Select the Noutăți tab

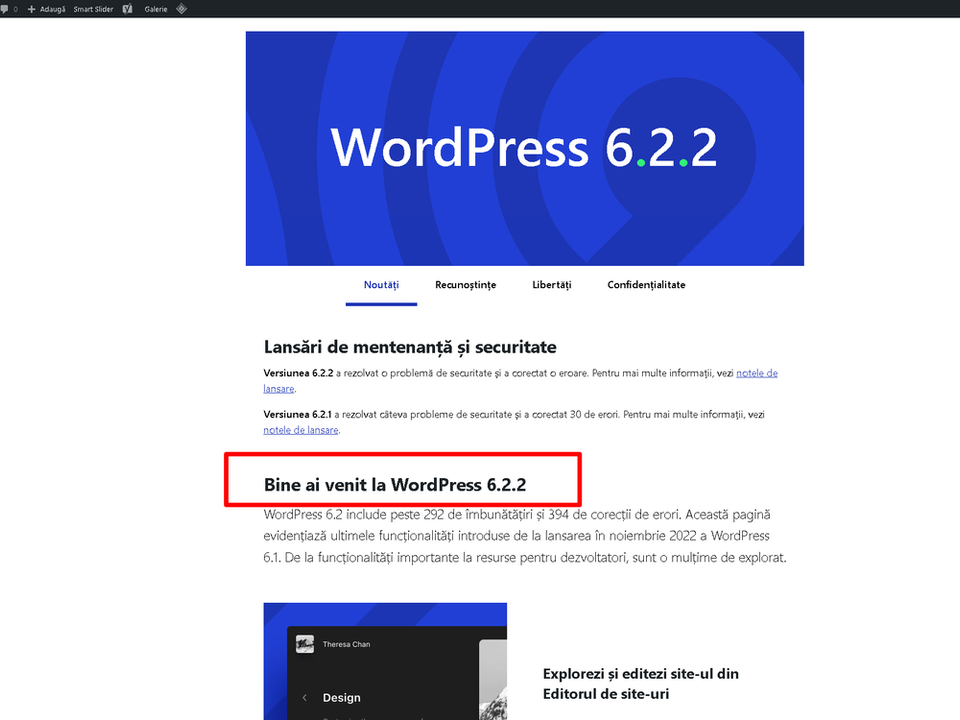[x=381, y=285]
